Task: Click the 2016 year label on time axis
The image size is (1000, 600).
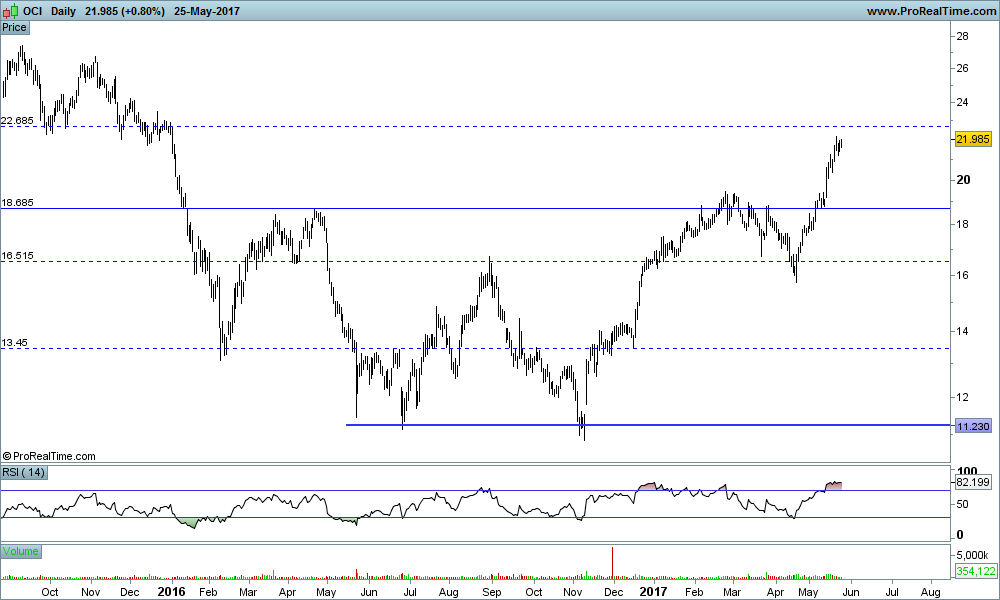Action: (171, 591)
